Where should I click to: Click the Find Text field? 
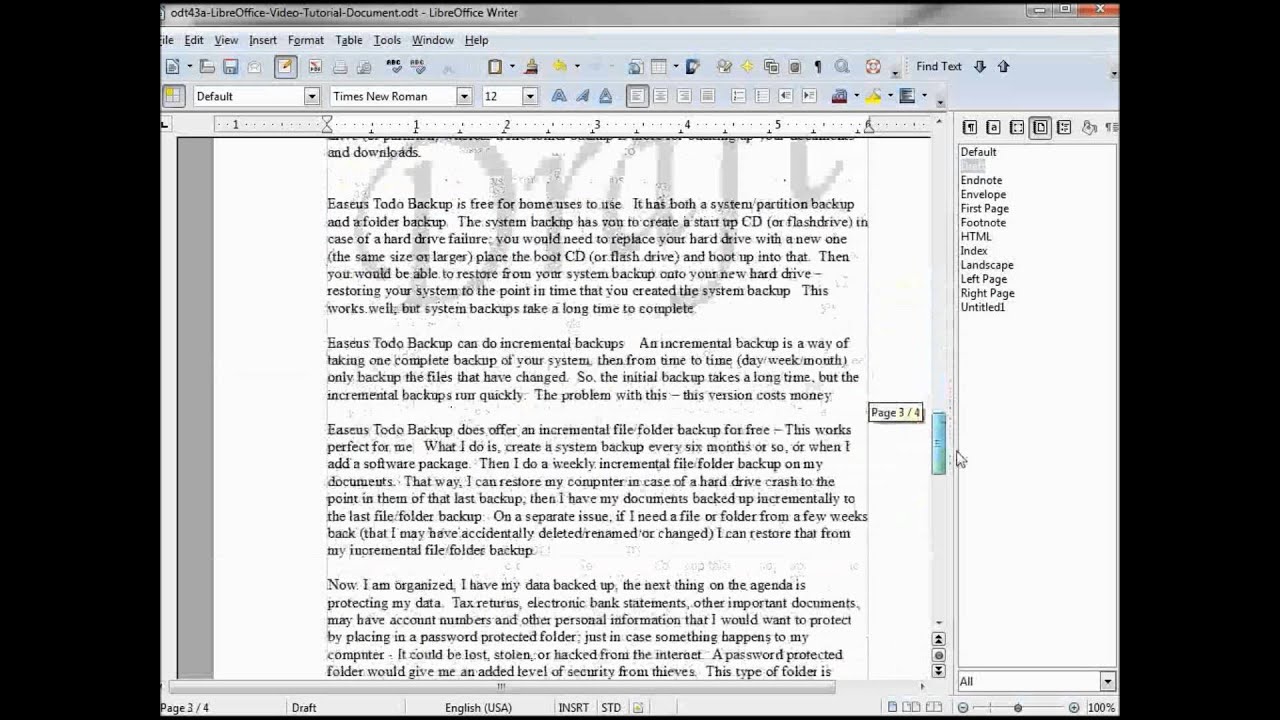tap(939, 67)
